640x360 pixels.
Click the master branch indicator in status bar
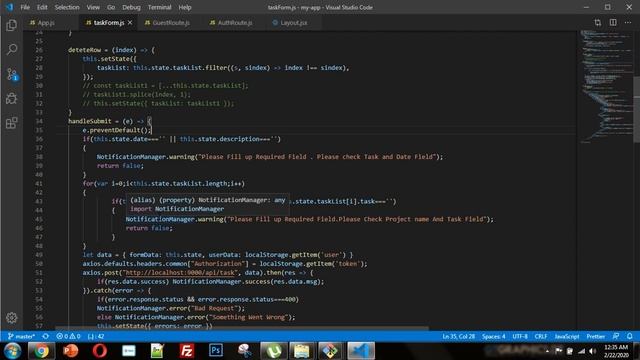click(21, 336)
